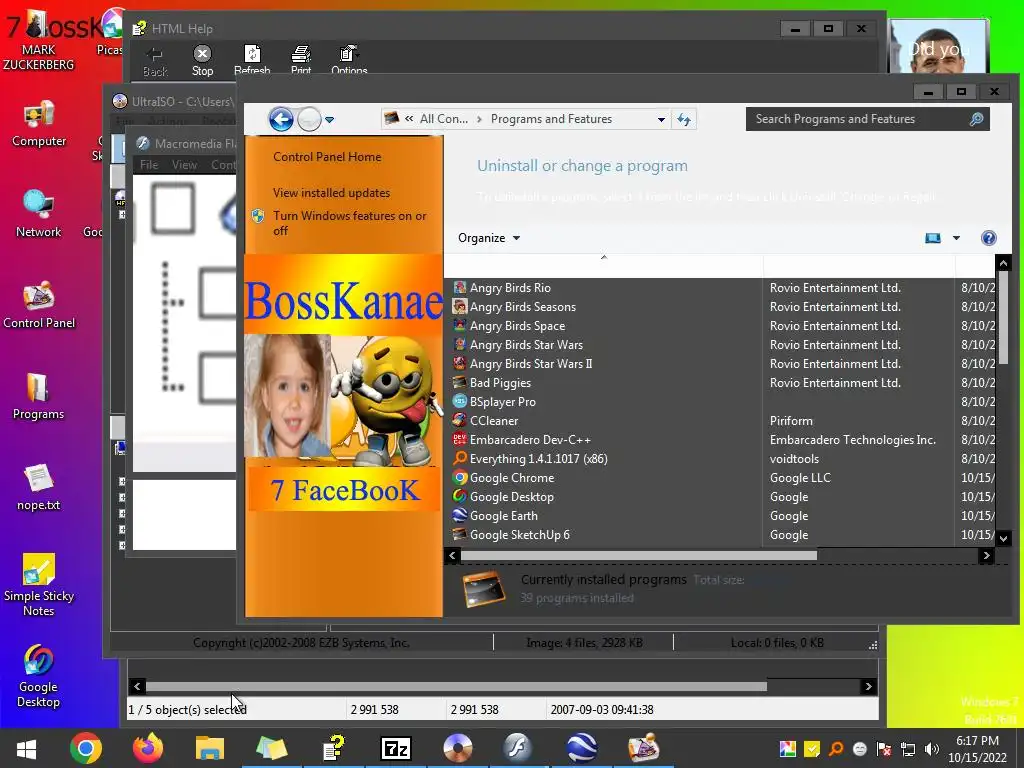Open File Explorer from the taskbar

(x=210, y=748)
